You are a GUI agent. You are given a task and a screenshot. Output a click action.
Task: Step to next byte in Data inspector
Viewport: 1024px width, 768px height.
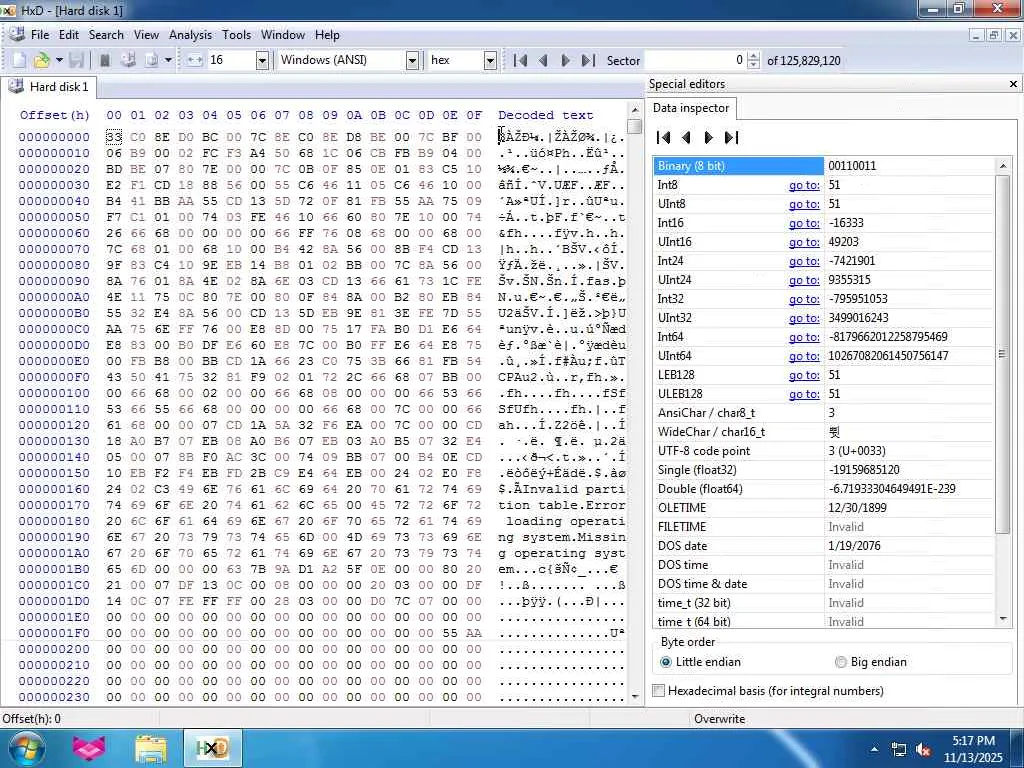709,137
